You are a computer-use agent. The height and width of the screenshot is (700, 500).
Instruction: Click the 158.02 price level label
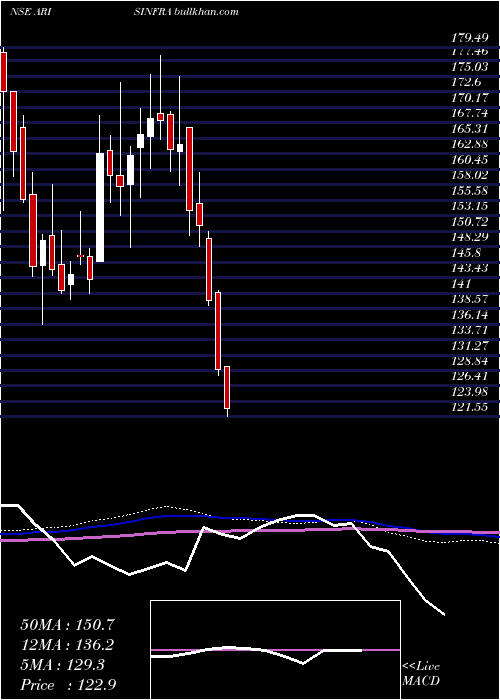point(470,175)
